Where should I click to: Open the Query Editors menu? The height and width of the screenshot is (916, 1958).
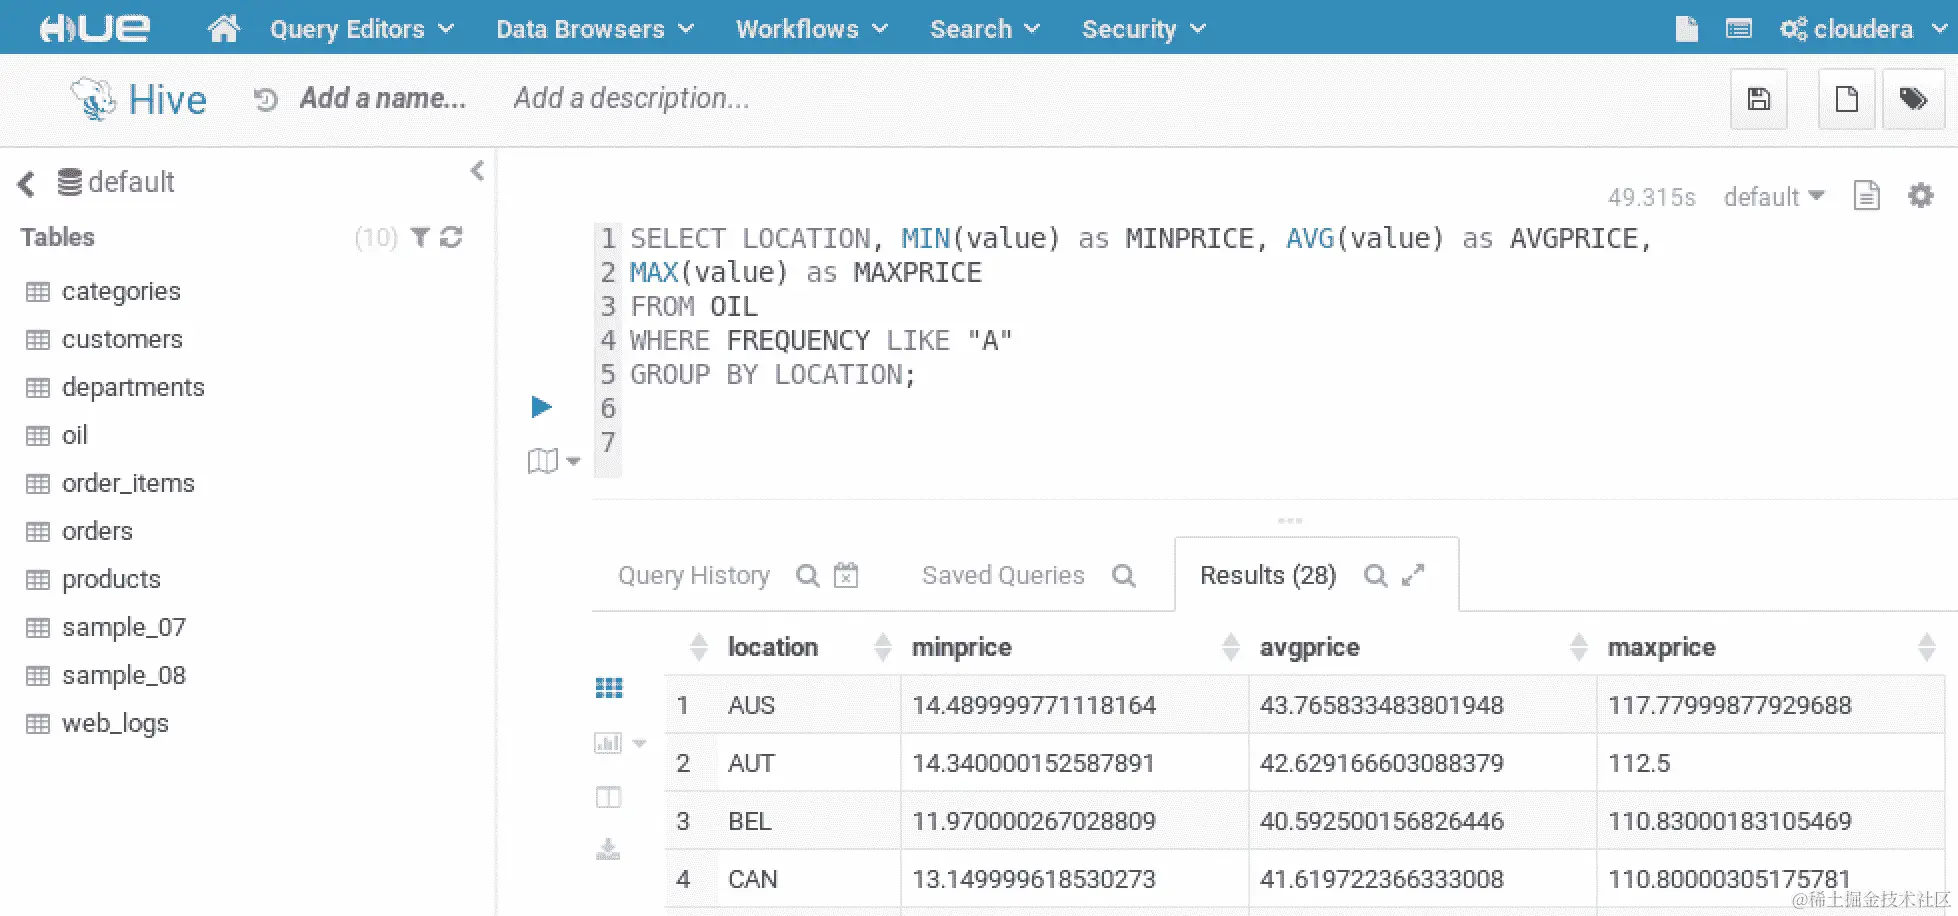(362, 29)
